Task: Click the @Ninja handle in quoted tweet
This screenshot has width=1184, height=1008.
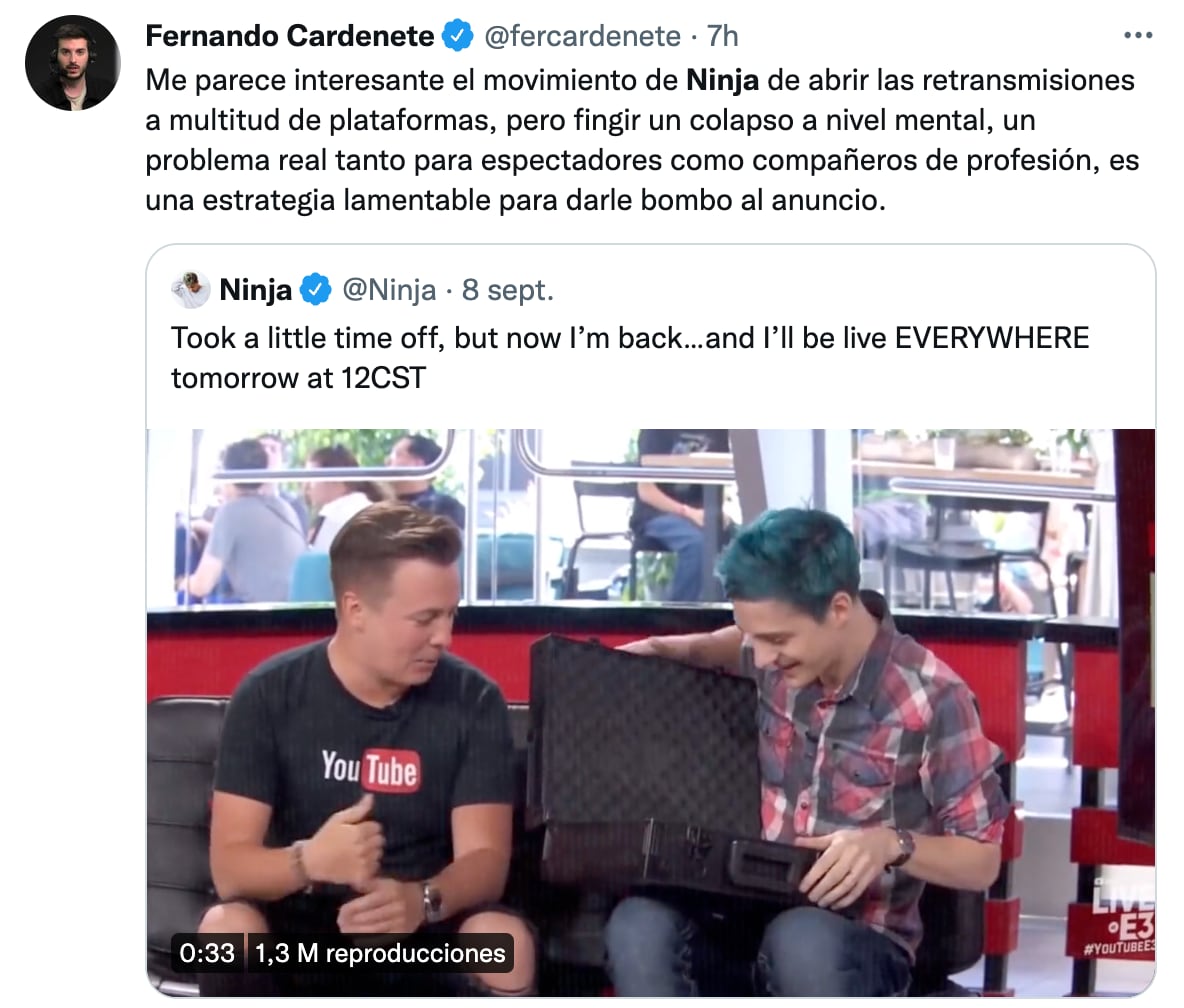Action: click(x=389, y=290)
